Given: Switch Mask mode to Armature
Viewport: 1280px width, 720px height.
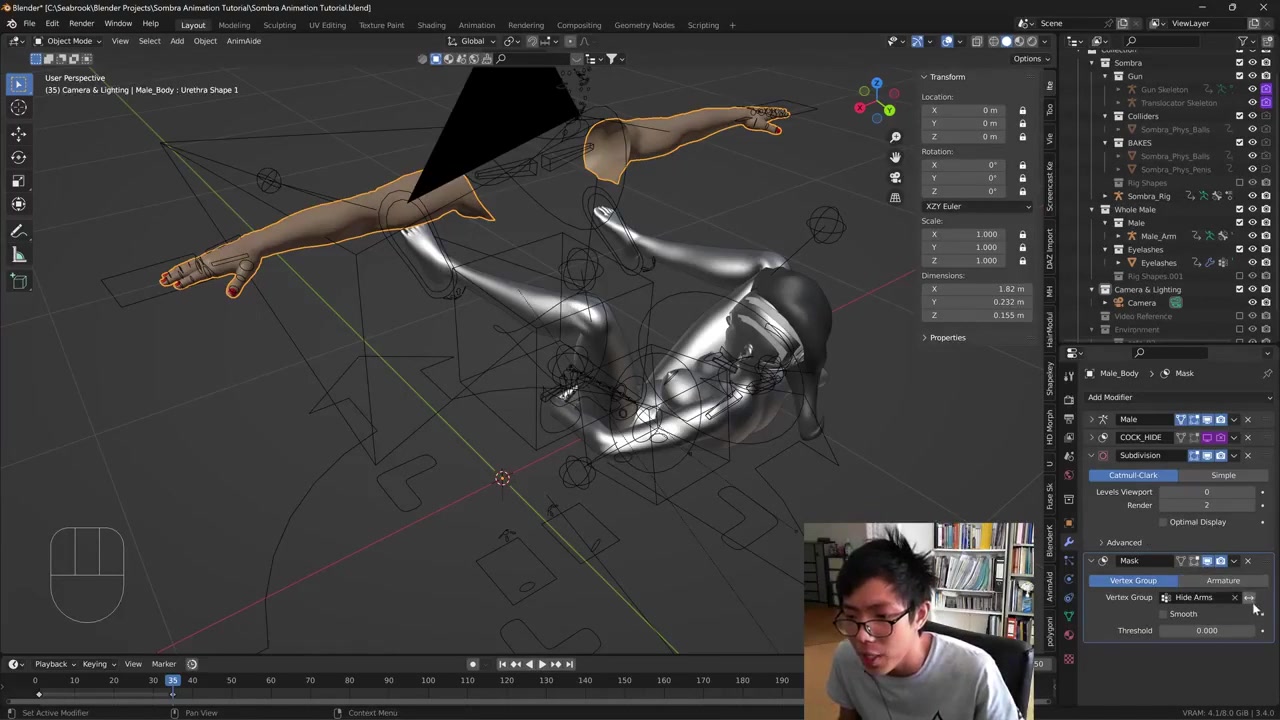Looking at the screenshot, I should 1222,581.
